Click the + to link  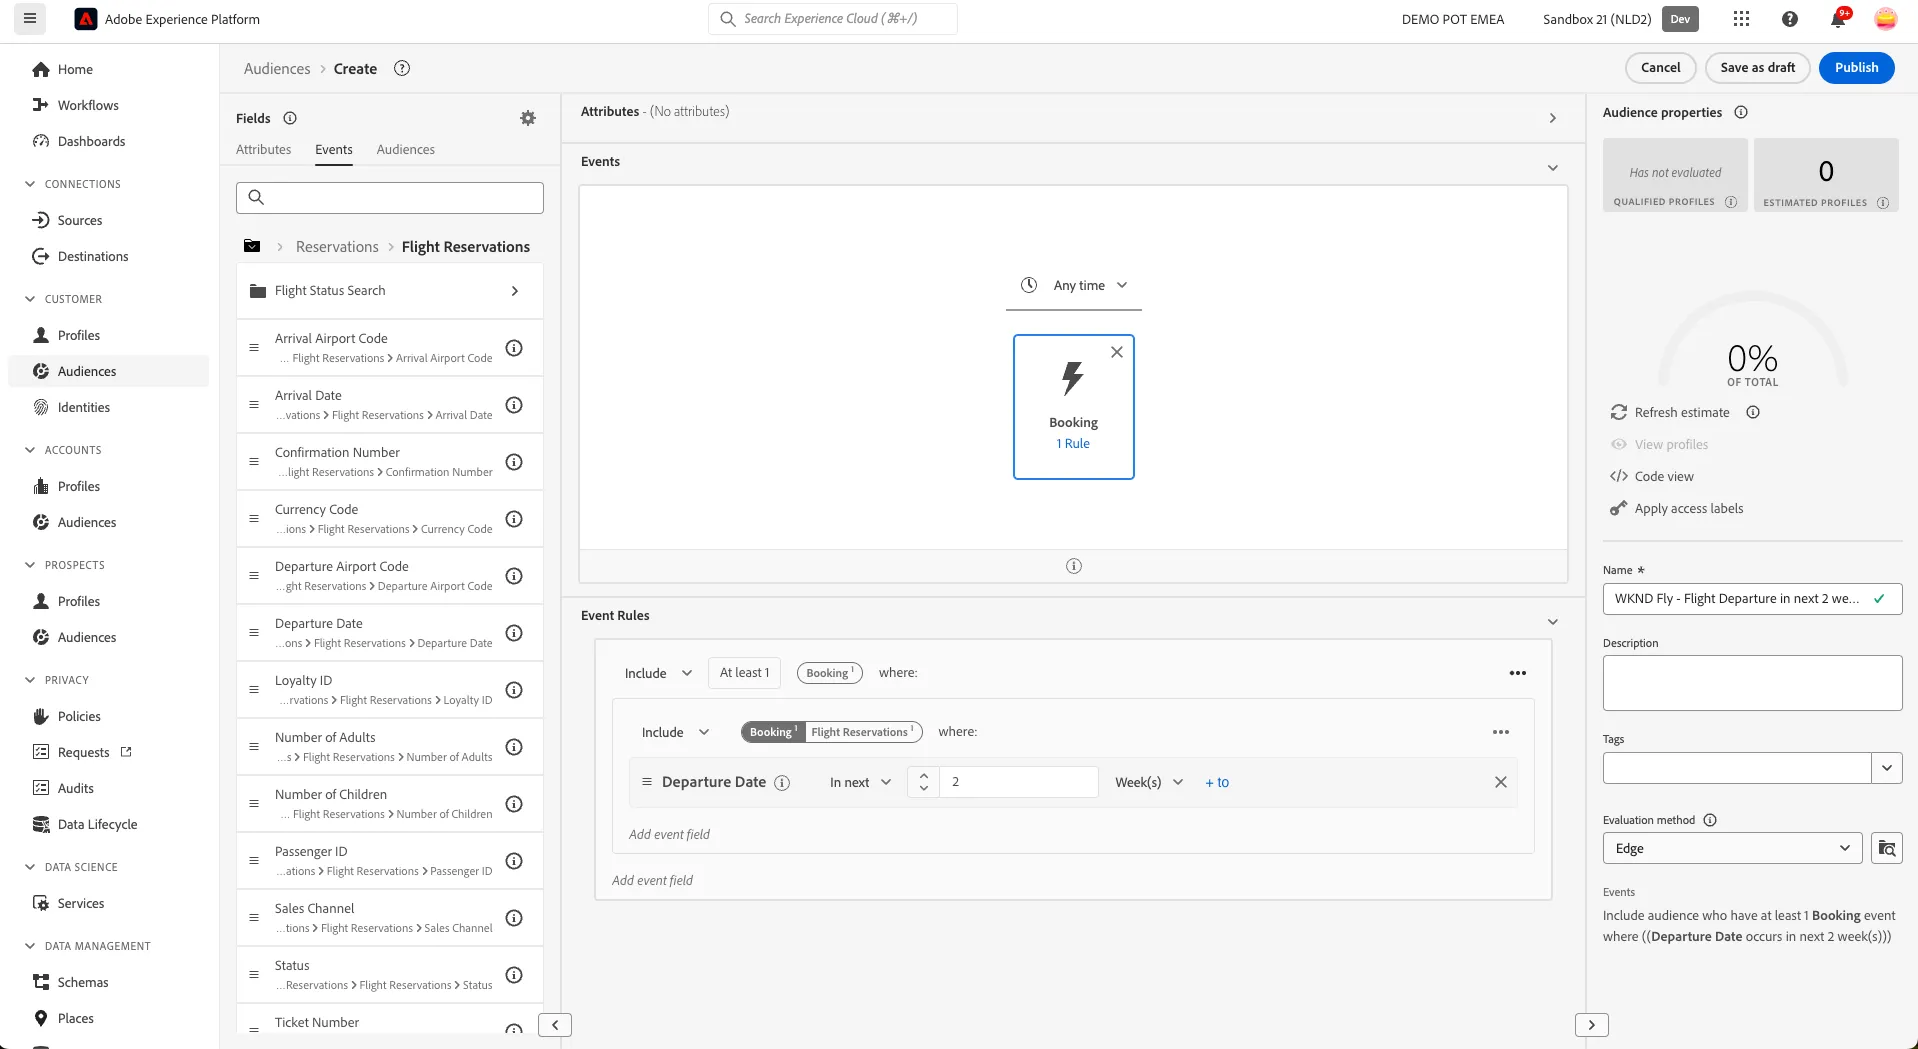(1216, 782)
